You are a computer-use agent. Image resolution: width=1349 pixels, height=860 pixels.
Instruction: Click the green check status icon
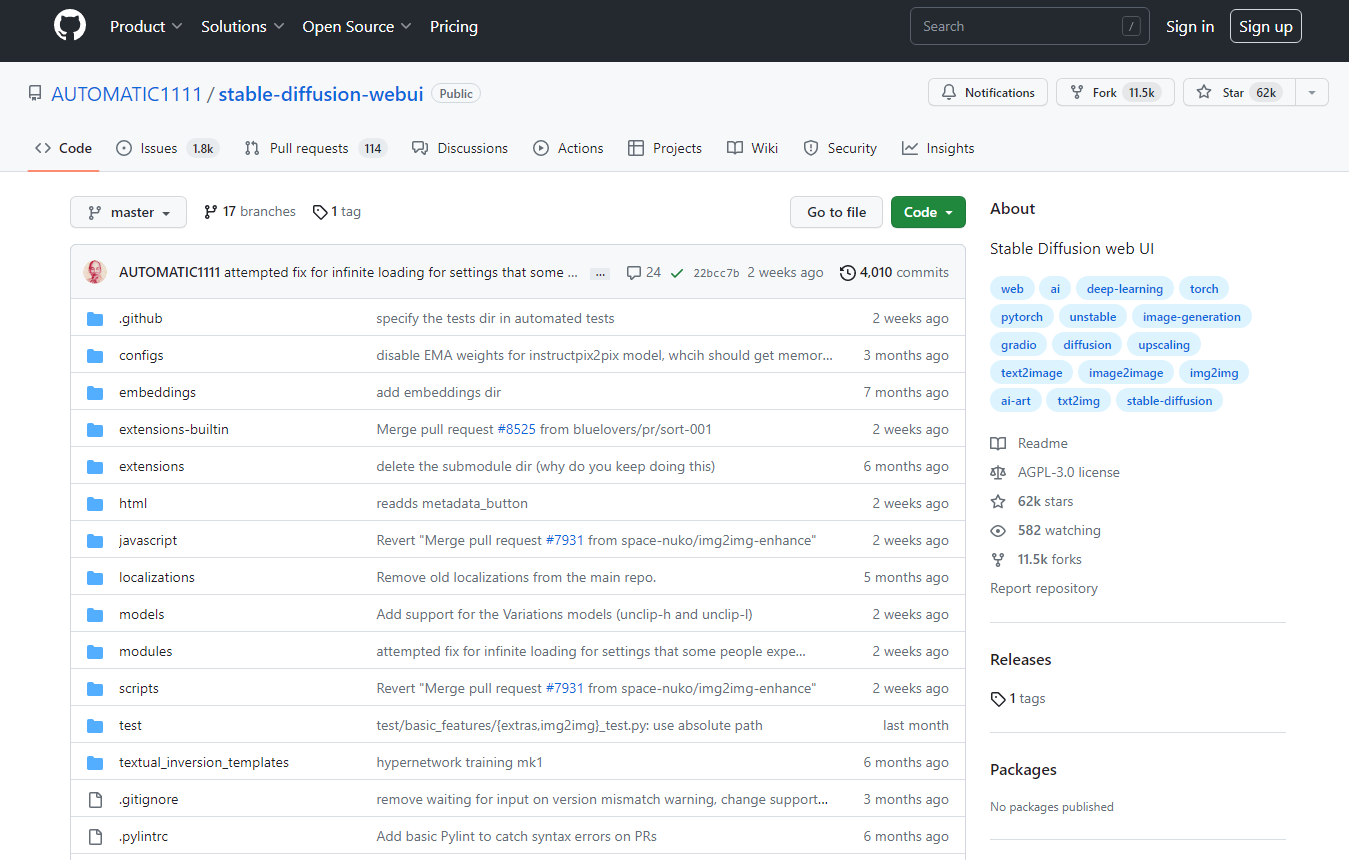(677, 272)
